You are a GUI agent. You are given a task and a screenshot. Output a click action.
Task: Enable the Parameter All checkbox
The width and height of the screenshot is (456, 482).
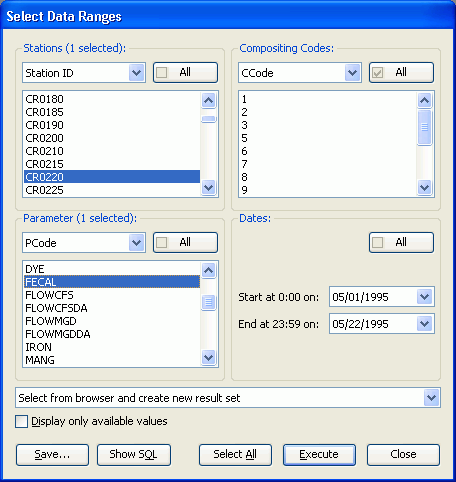[x=162, y=242]
